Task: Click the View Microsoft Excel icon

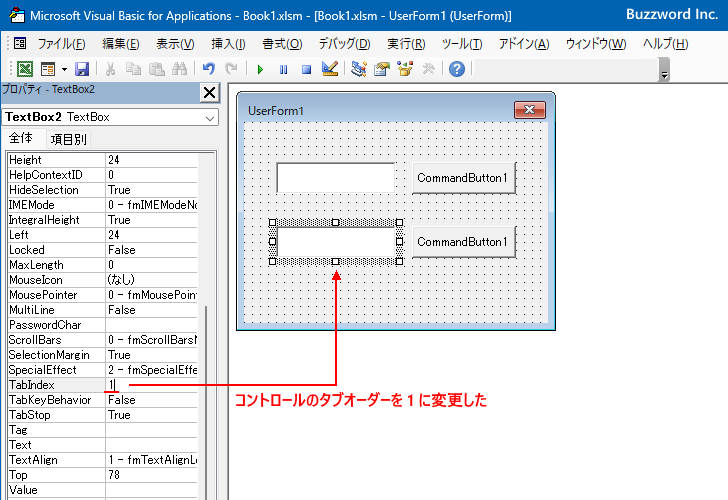Action: click(x=24, y=69)
